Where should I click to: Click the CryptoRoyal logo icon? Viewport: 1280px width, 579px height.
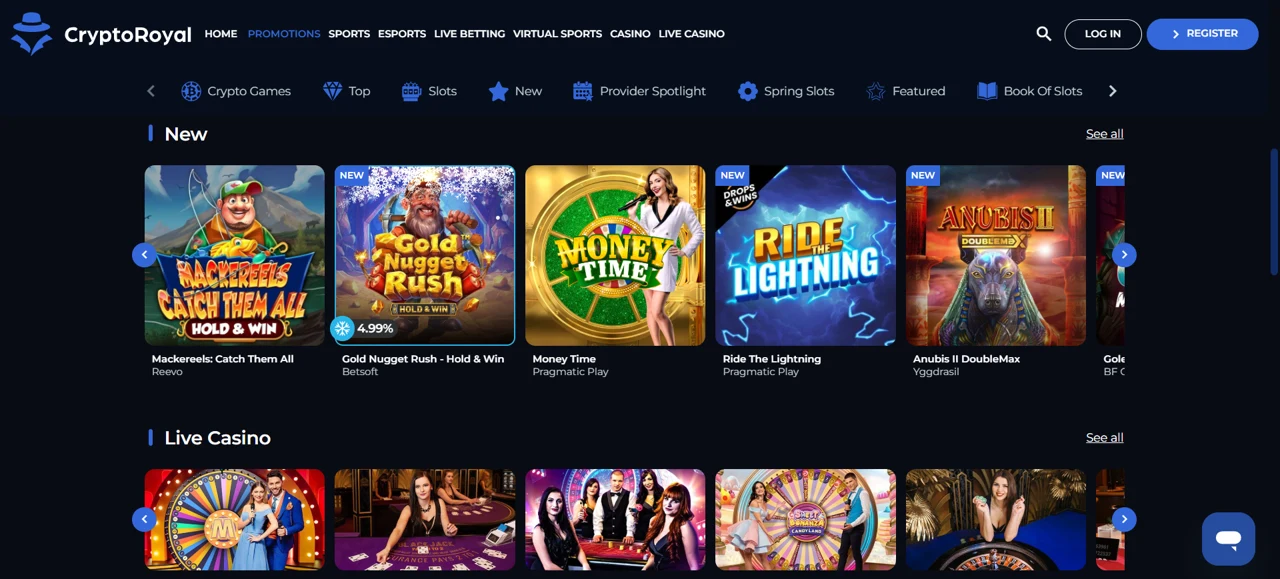point(31,34)
